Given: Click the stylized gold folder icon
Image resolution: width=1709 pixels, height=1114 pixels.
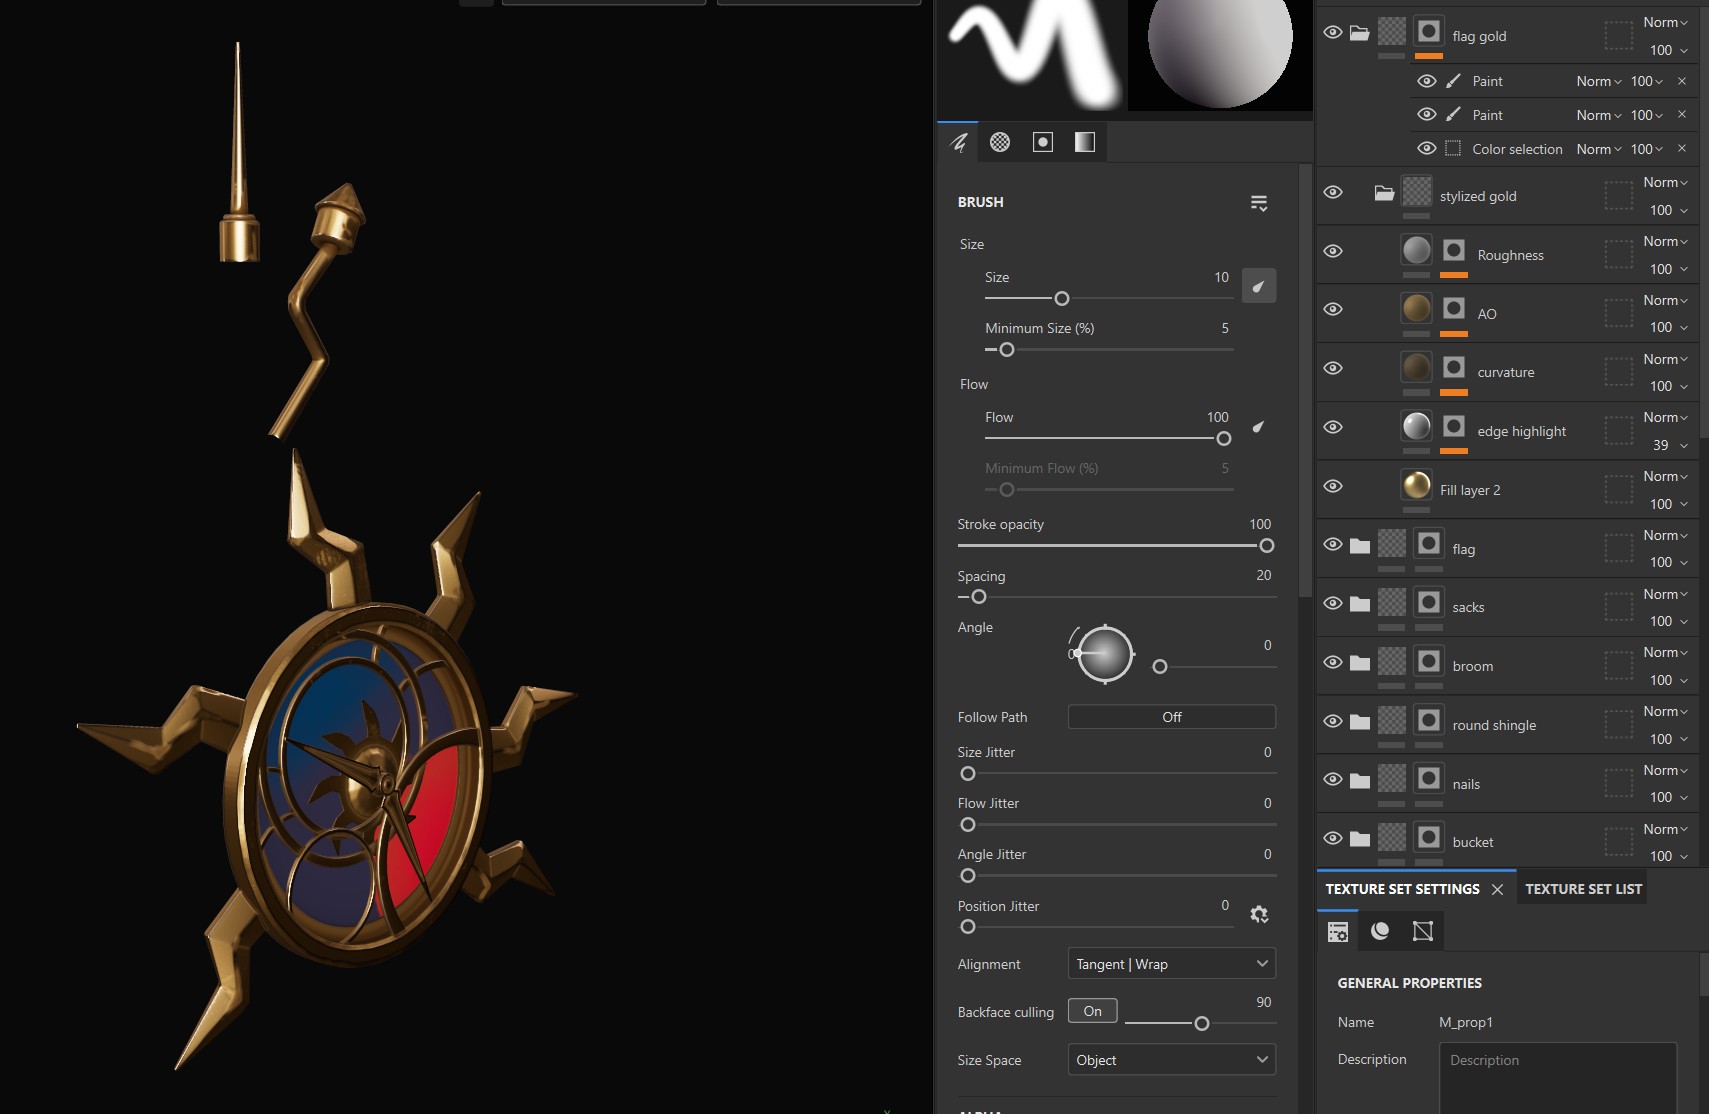Looking at the screenshot, I should pyautogui.click(x=1384, y=193).
